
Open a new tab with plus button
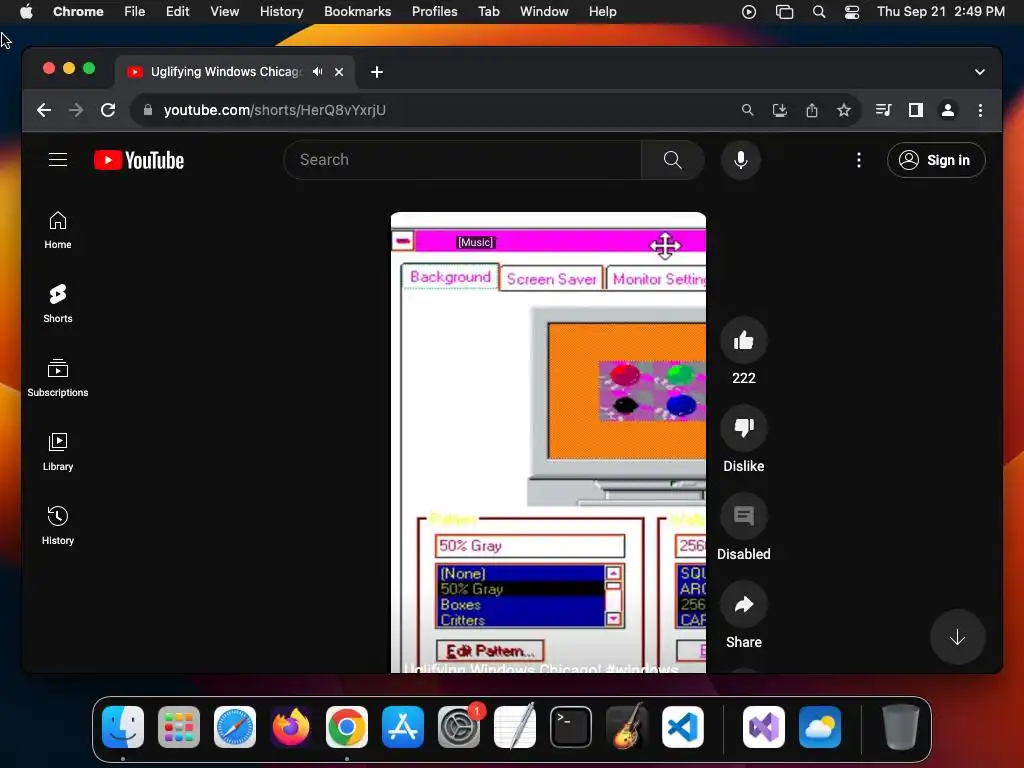[377, 72]
